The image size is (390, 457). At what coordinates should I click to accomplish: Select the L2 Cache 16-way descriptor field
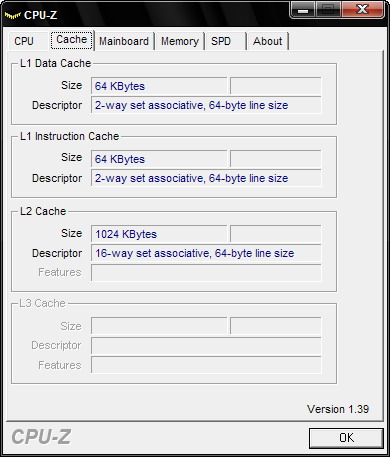206,253
